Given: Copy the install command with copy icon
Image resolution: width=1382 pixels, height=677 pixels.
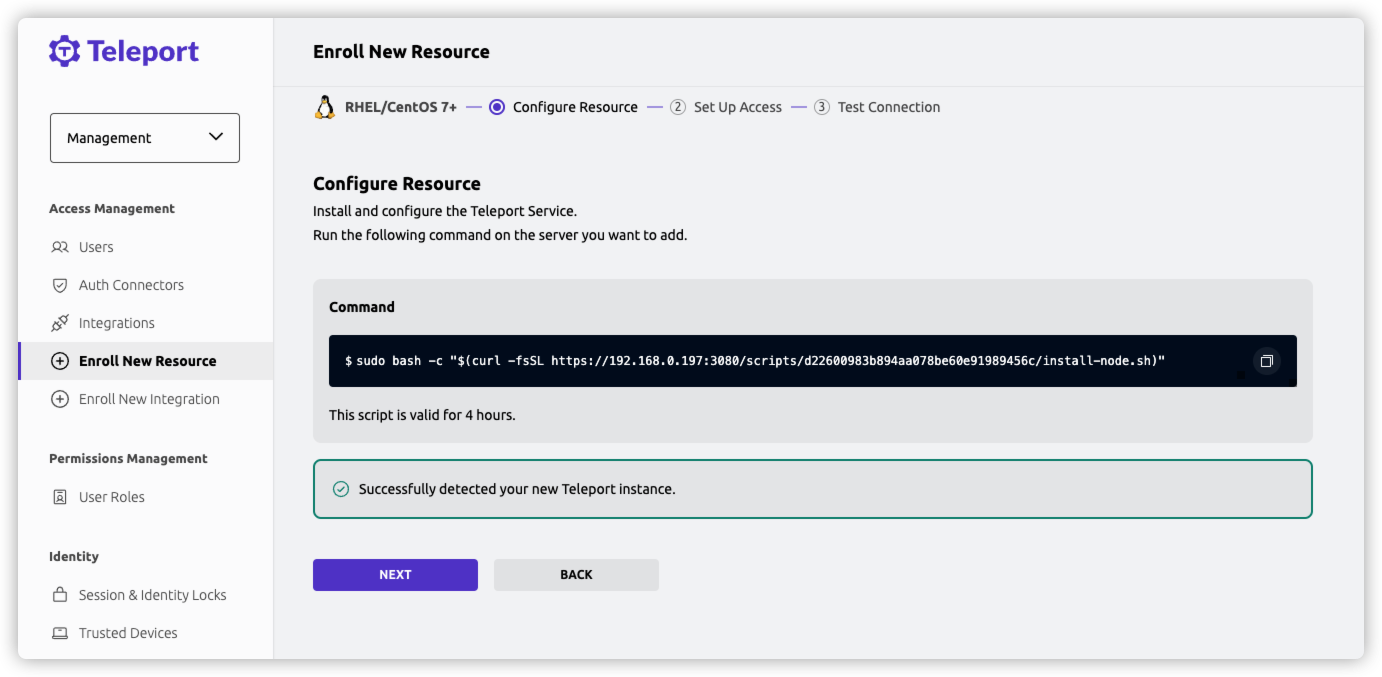Looking at the screenshot, I should pyautogui.click(x=1266, y=361).
